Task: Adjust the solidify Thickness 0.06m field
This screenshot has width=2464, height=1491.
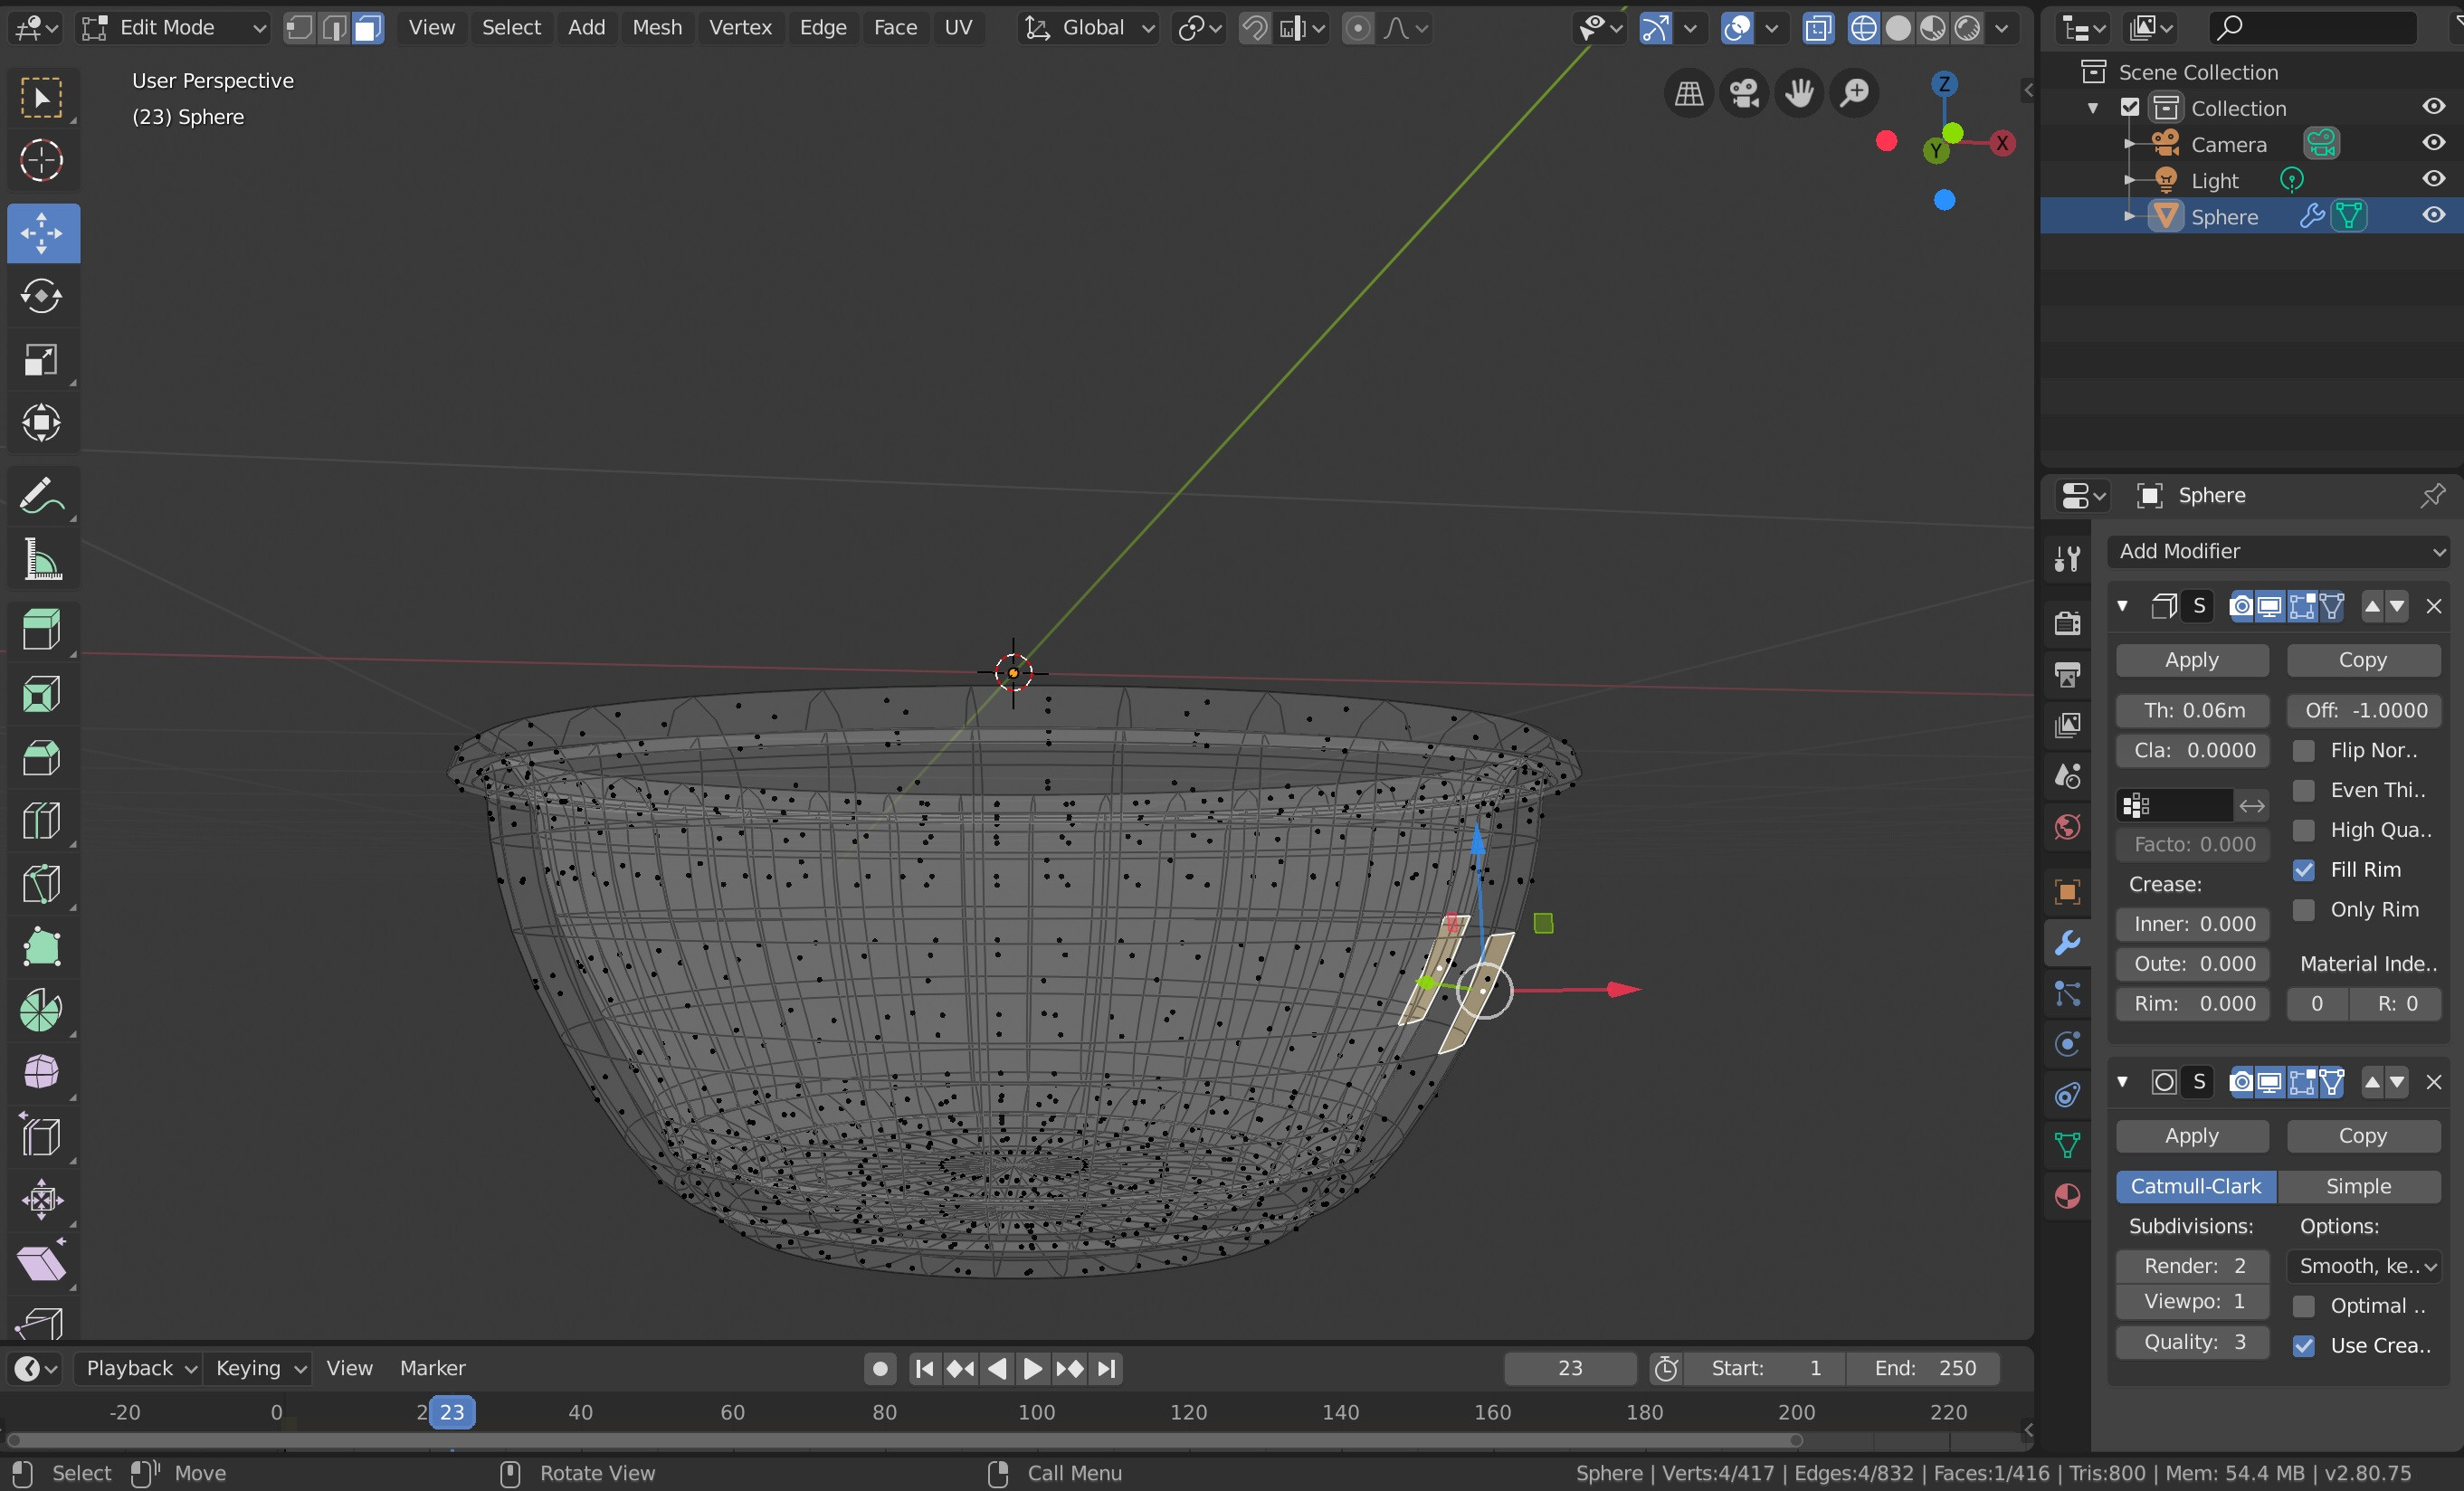Action: click(2192, 710)
